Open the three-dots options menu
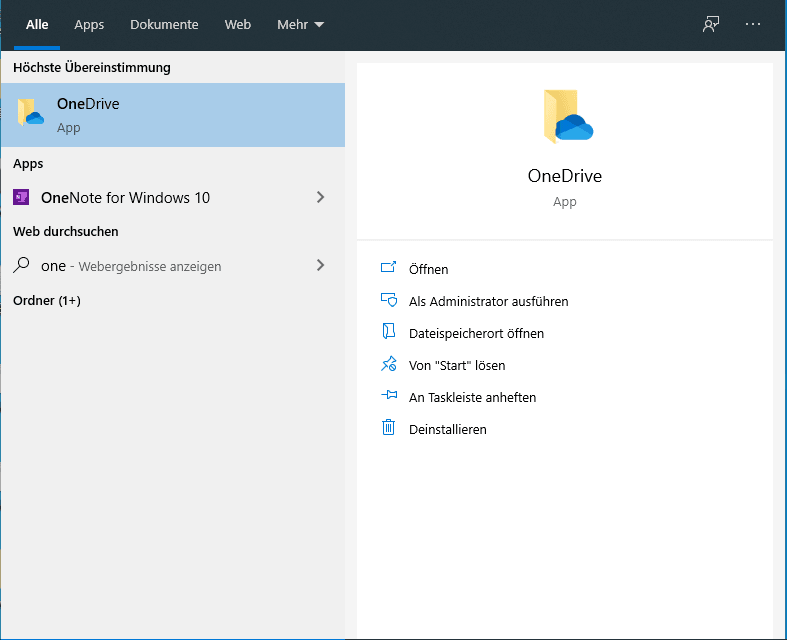This screenshot has height=640, width=787. click(753, 24)
